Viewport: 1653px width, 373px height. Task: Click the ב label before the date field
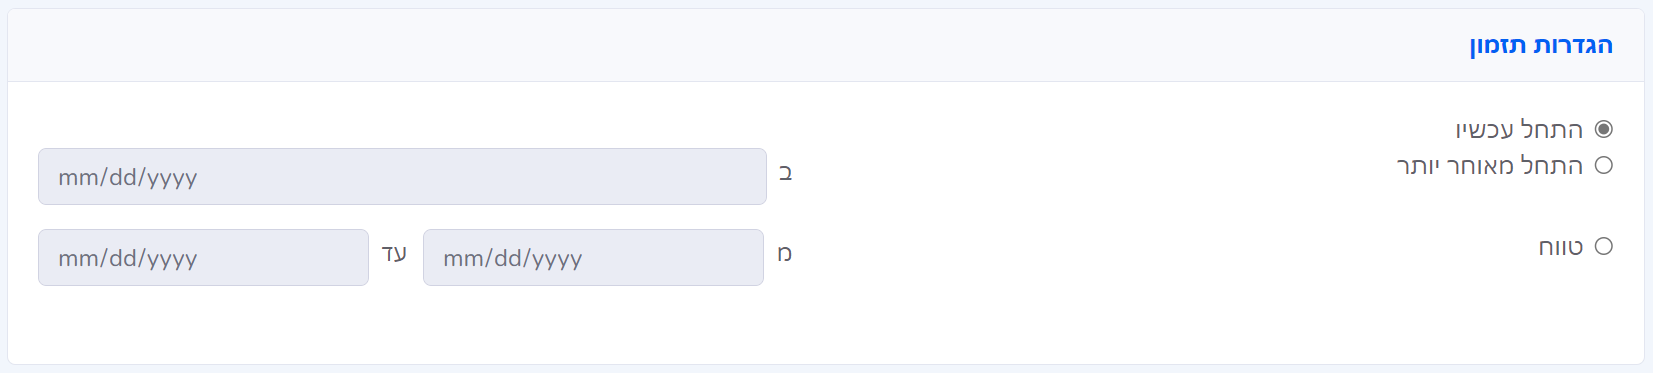click(785, 172)
